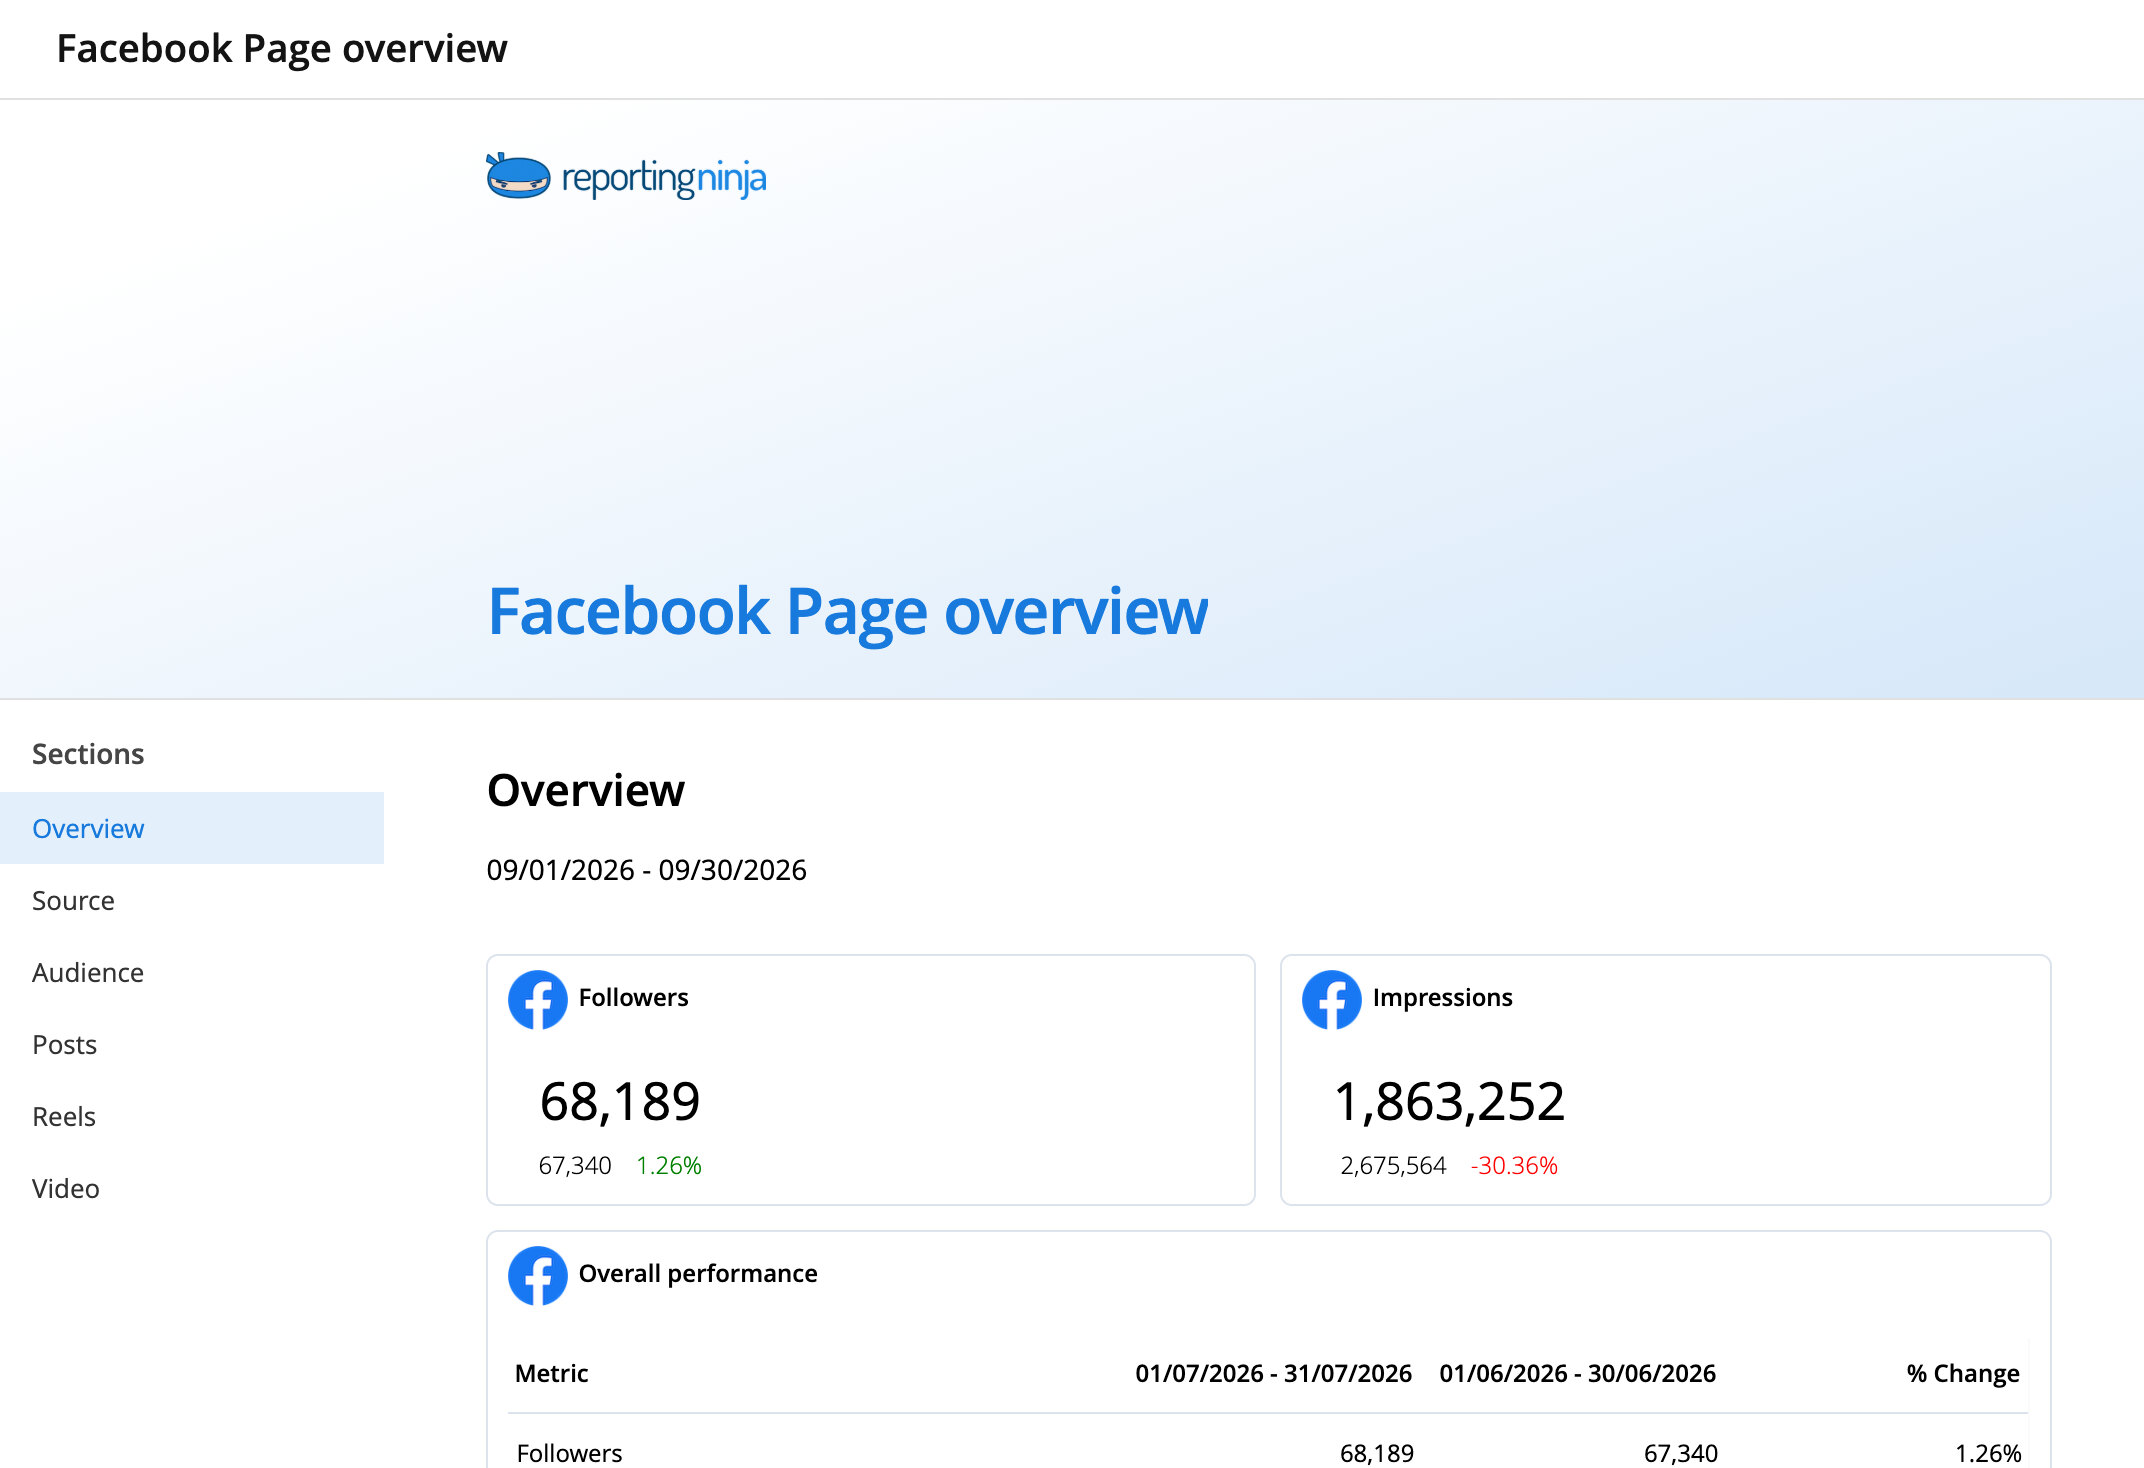Click 68,189 in the Followers table row
Screen dimensions: 2144x1468
pyautogui.click(x=1377, y=1453)
